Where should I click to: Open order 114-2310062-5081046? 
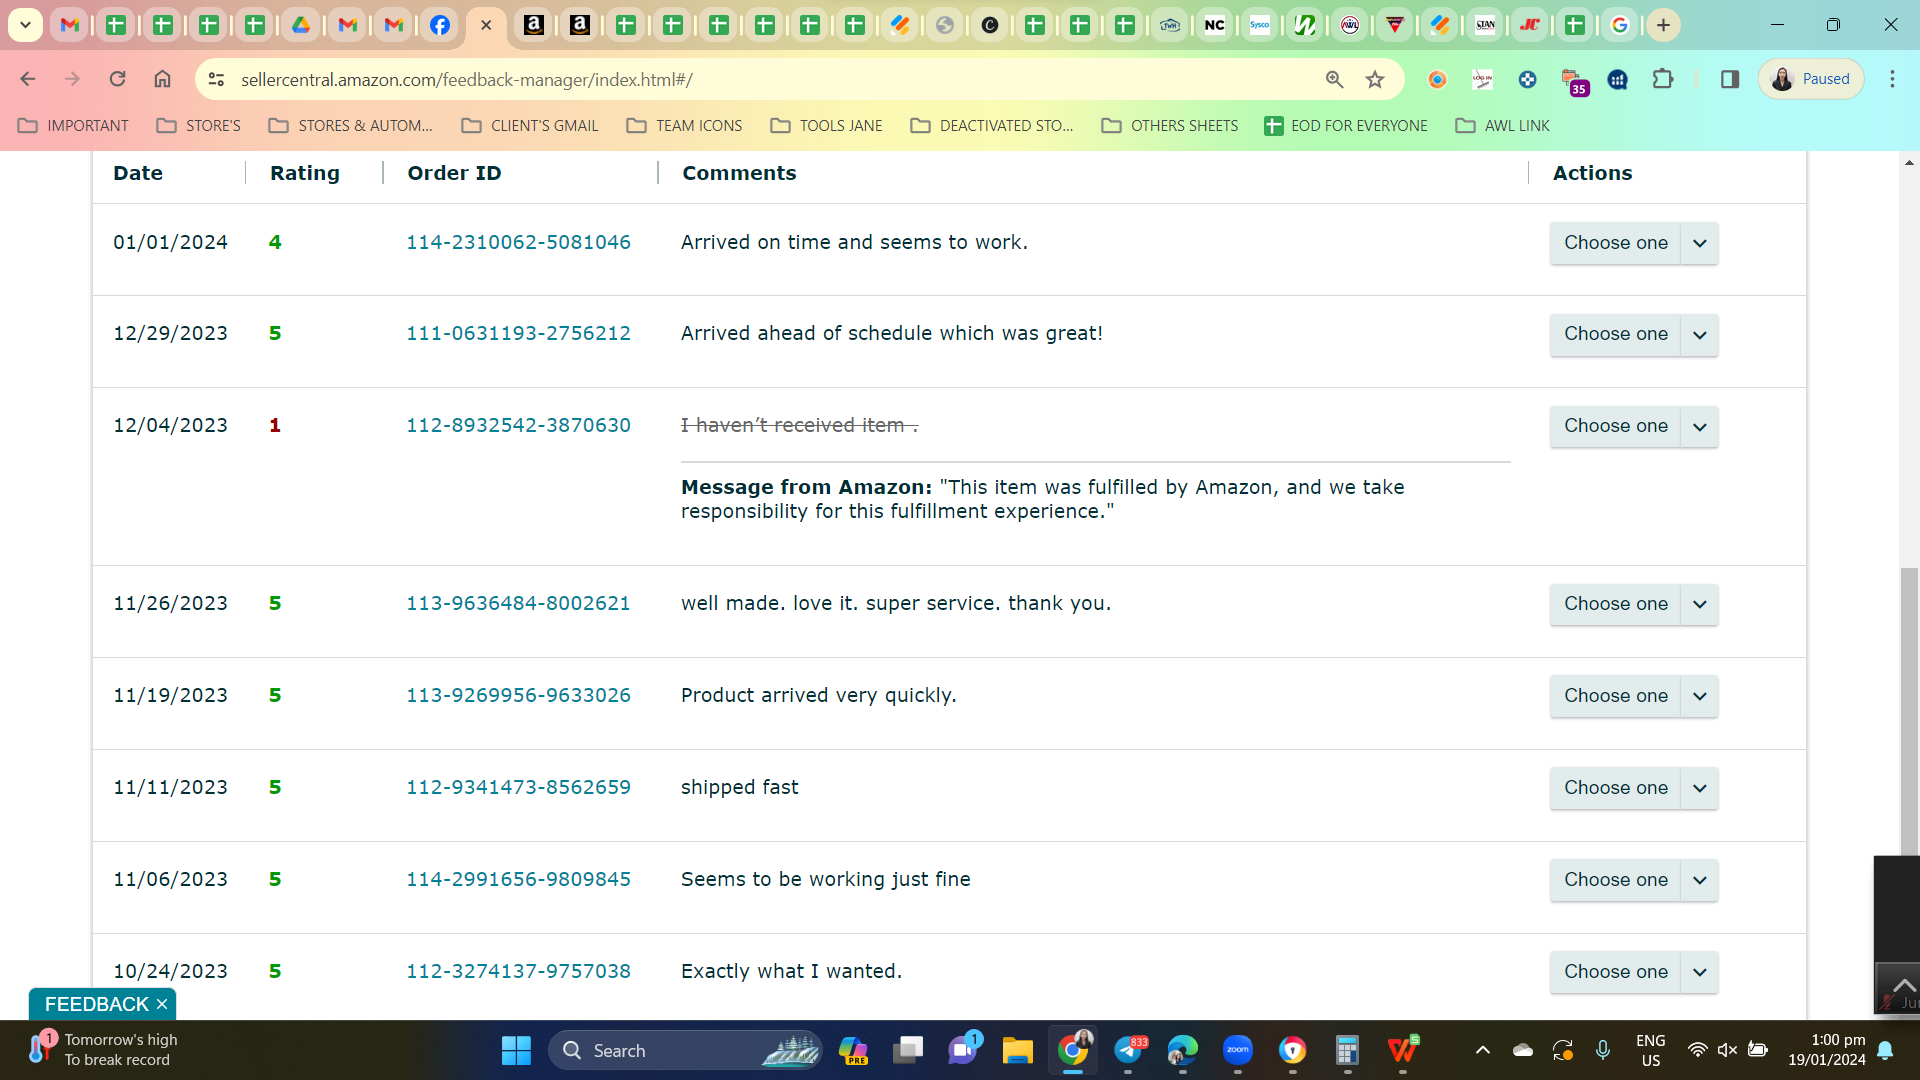[518, 242]
